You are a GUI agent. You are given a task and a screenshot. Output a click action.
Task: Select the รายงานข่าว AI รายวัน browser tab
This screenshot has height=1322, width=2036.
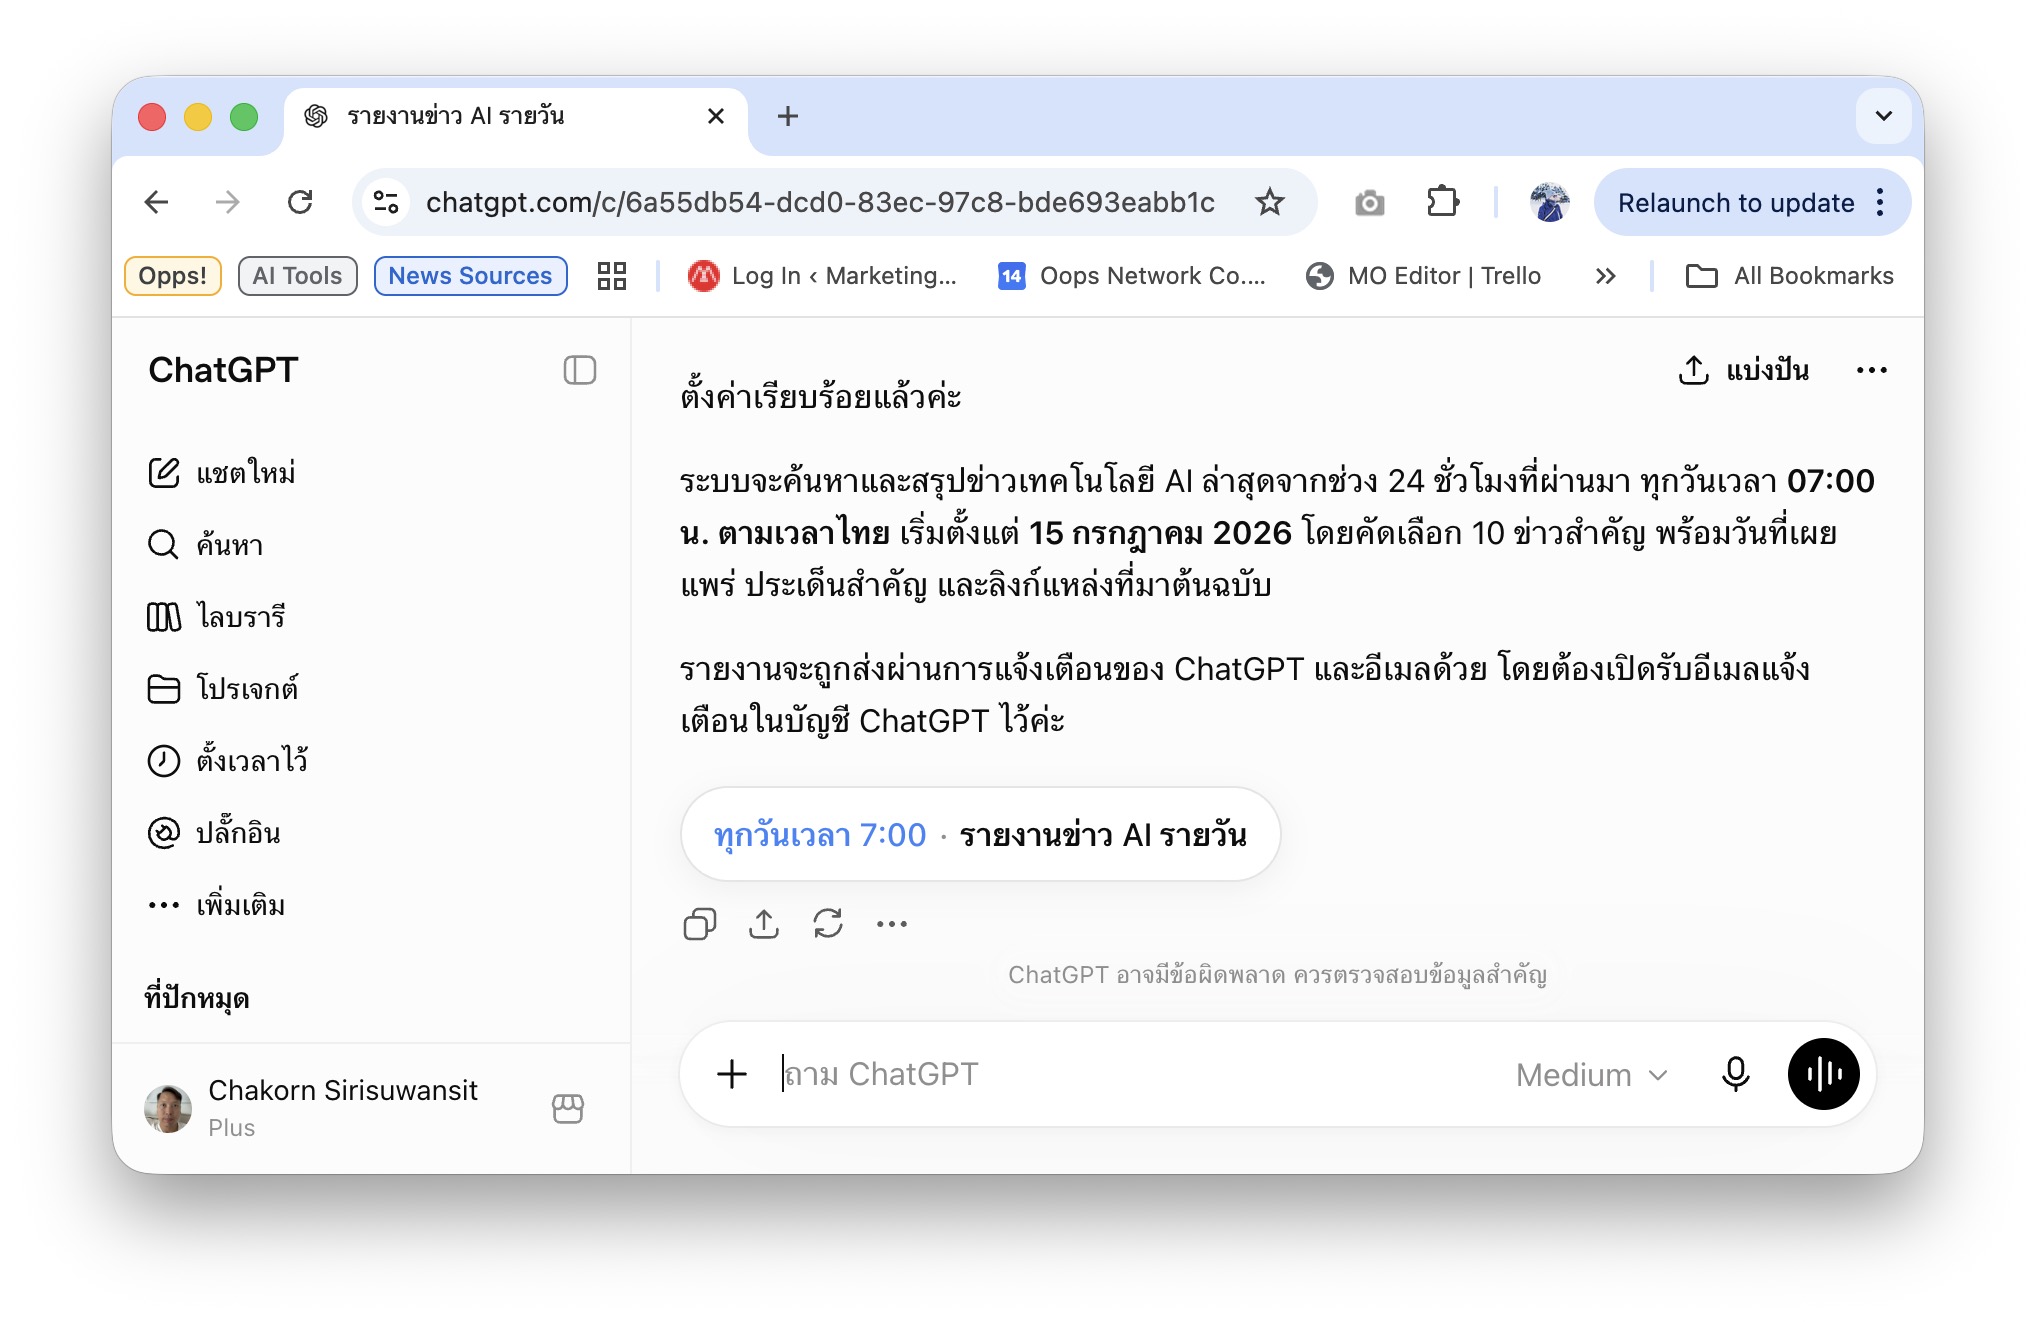click(516, 116)
